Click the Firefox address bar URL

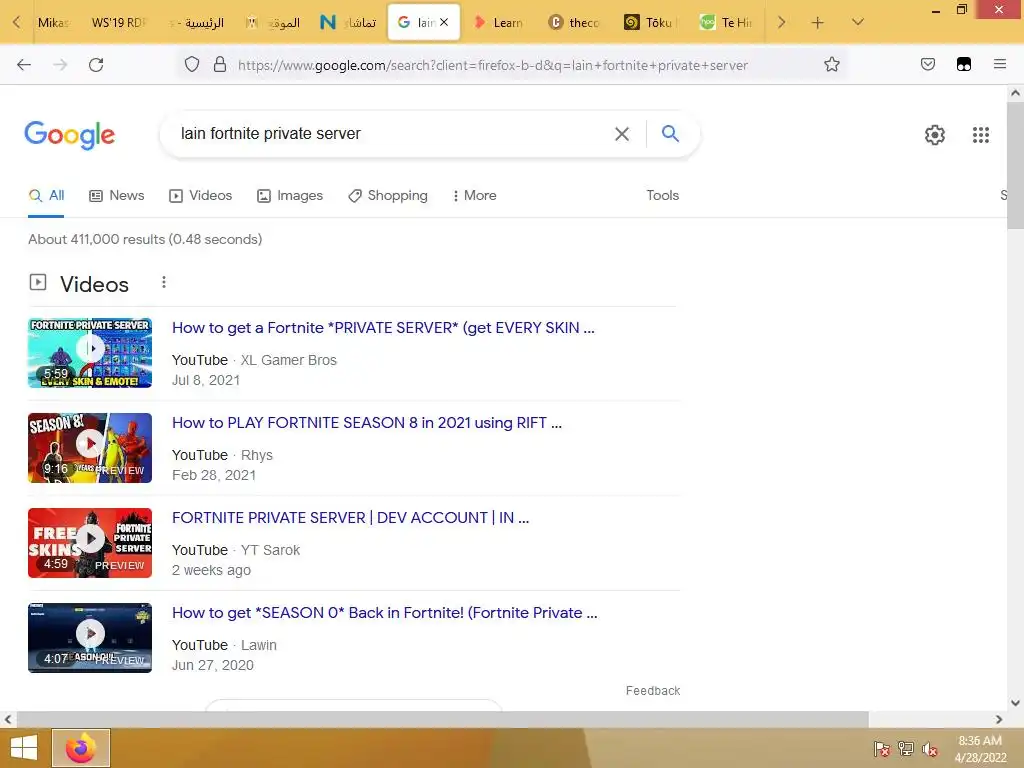pos(492,65)
